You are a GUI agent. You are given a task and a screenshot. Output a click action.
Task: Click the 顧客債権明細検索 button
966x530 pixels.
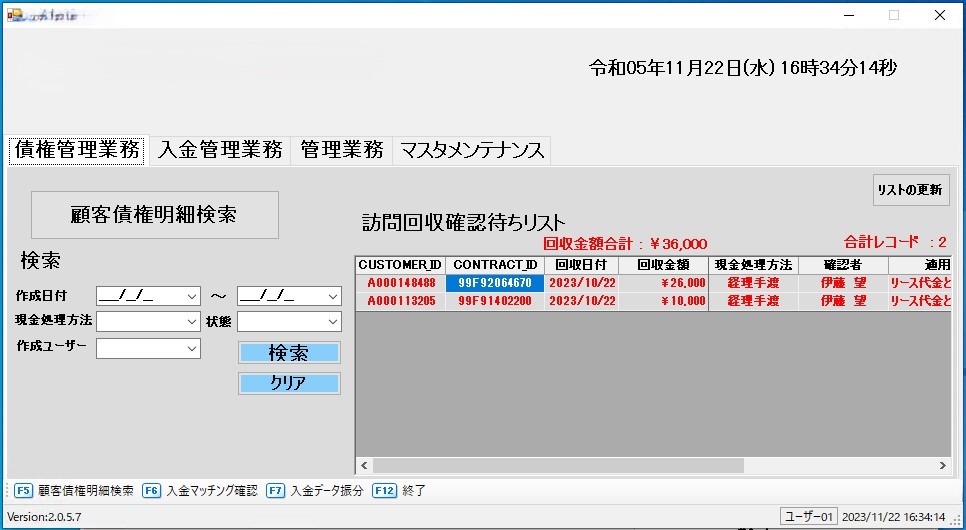click(155, 214)
